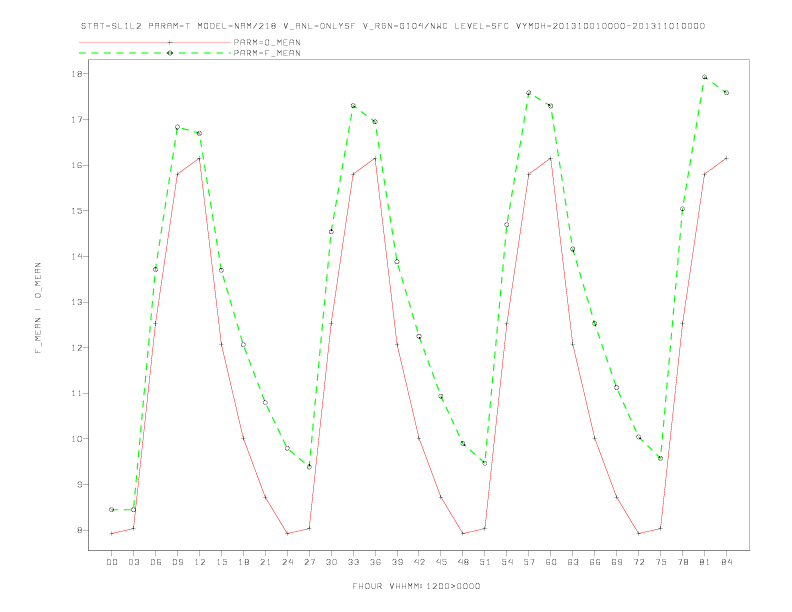
Task: Click the VYMDH date range in the title
Action: [610, 26]
